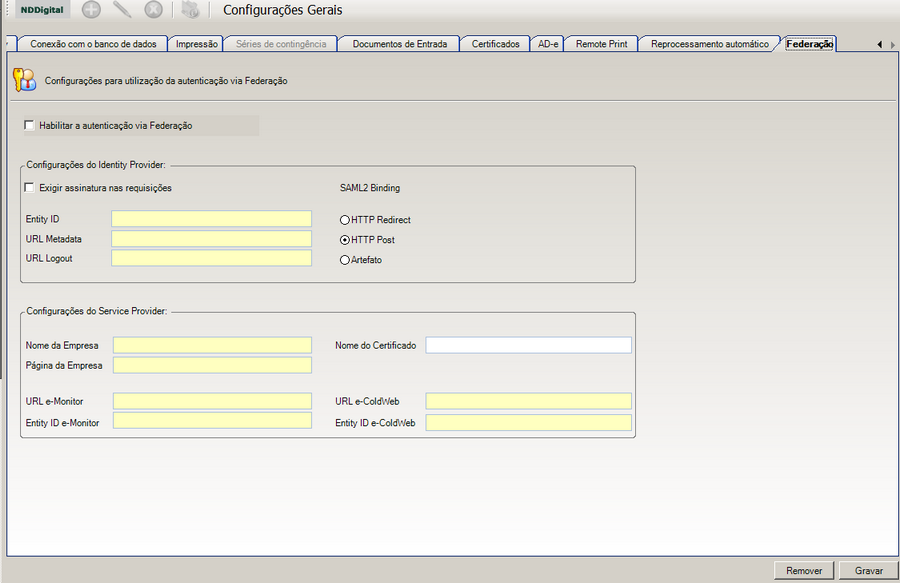Switch to Conexão com o banco de dados tab
The width and height of the screenshot is (900, 583).
pos(92,44)
